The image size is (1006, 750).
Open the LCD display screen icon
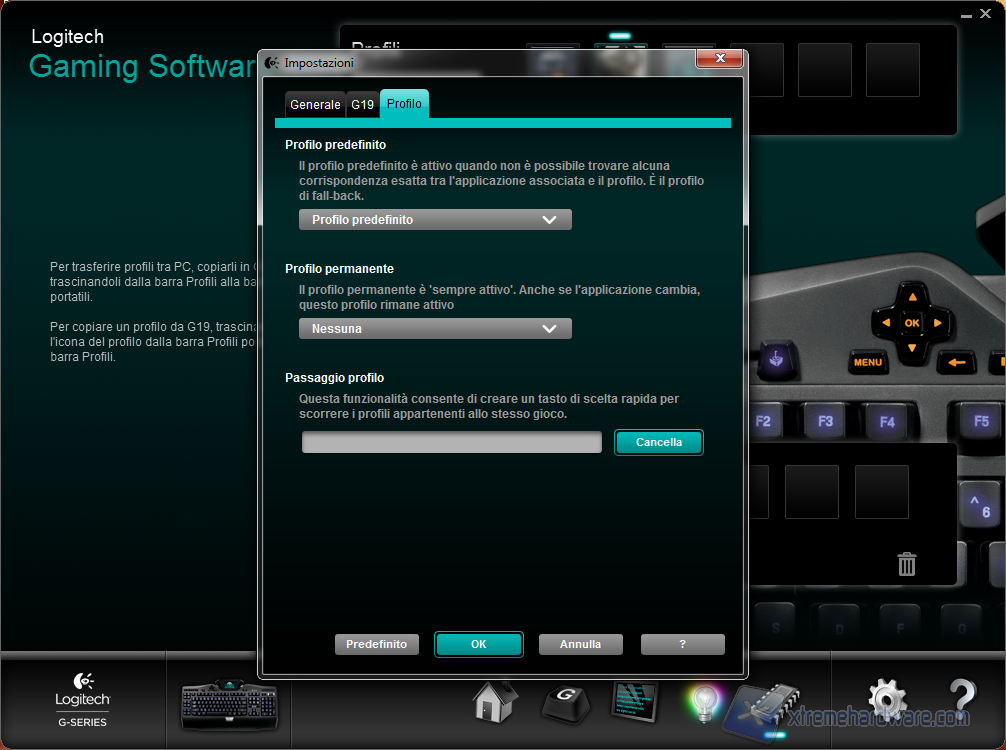point(634,702)
